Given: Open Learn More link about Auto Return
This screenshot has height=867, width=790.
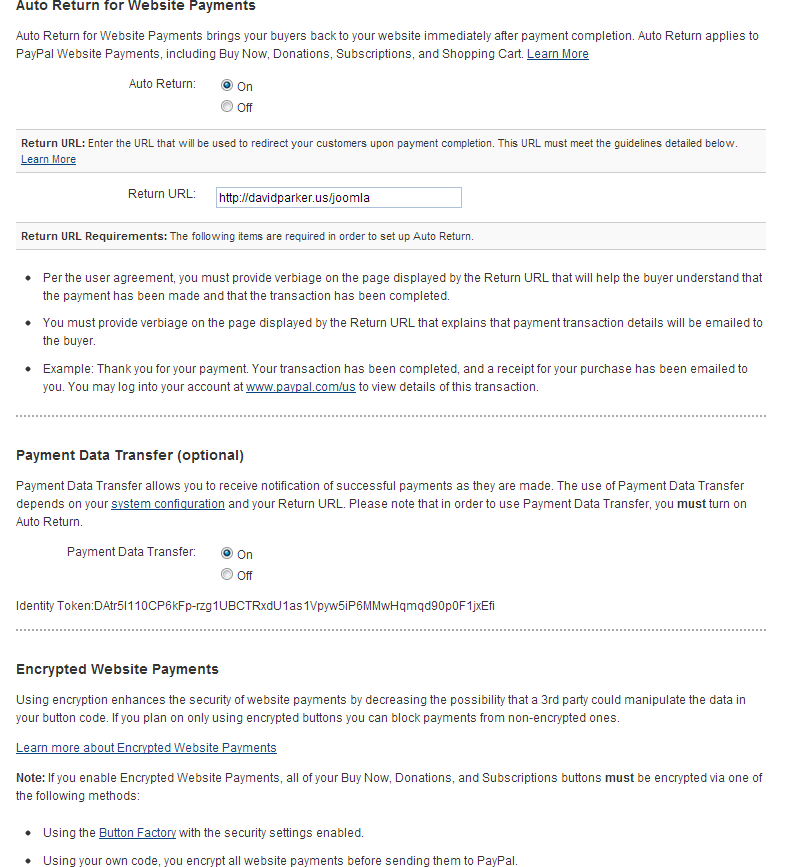Looking at the screenshot, I should tap(557, 54).
